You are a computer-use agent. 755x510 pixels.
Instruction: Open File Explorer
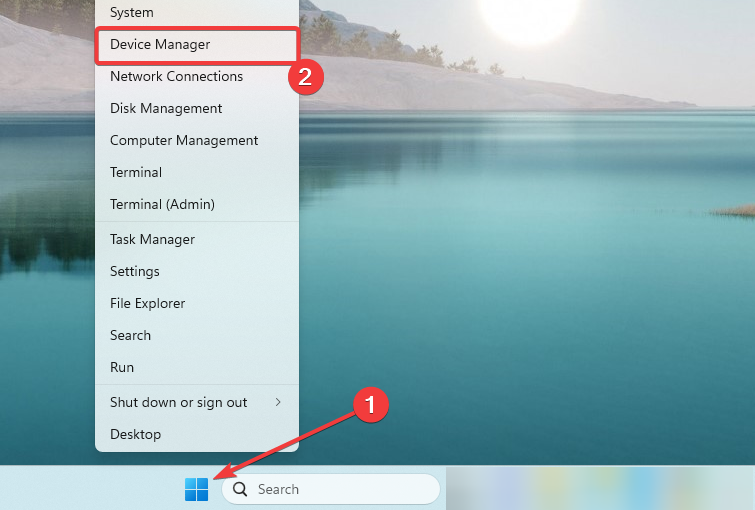[x=197, y=303]
